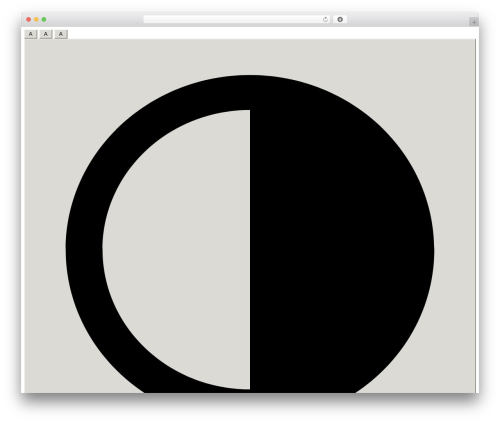The image size is (500, 423).
Task: Click the black half-circle graphic
Action: pos(250,234)
